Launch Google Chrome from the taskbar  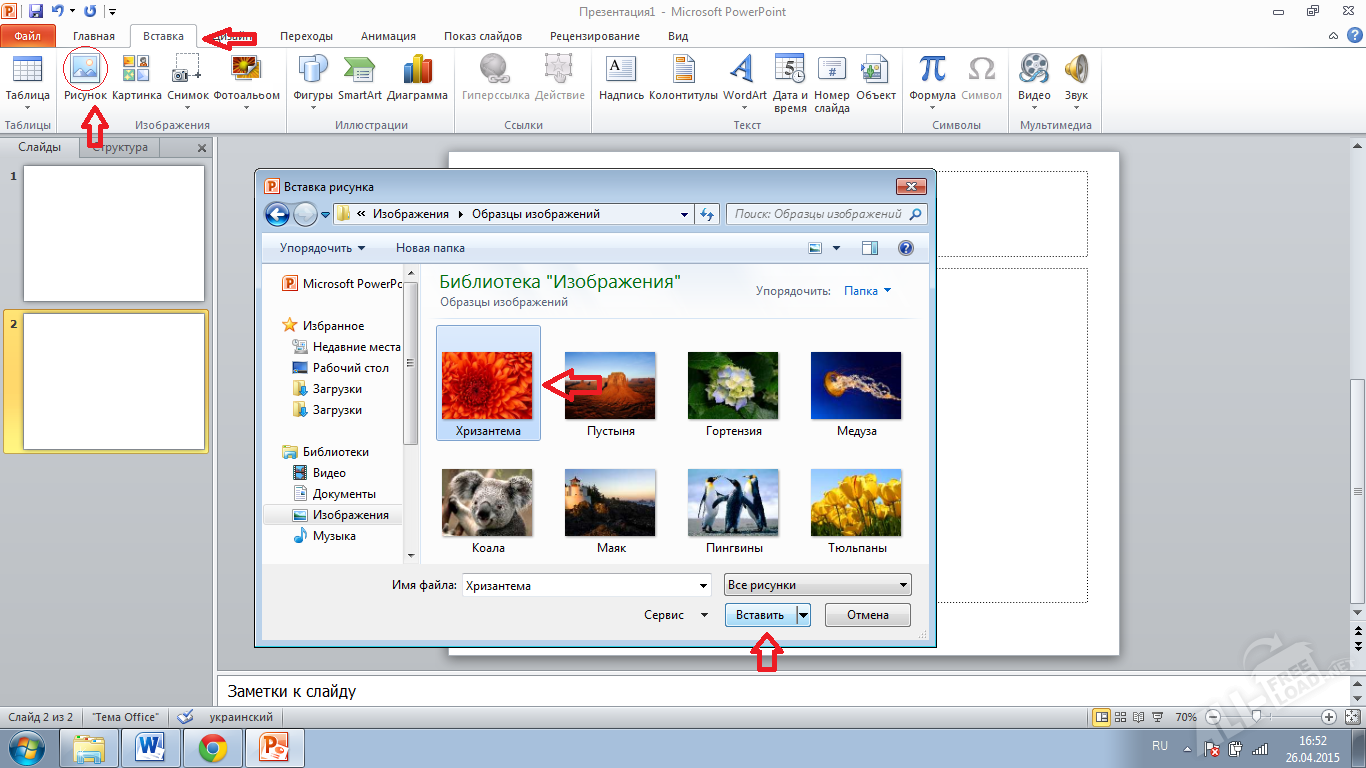point(212,747)
